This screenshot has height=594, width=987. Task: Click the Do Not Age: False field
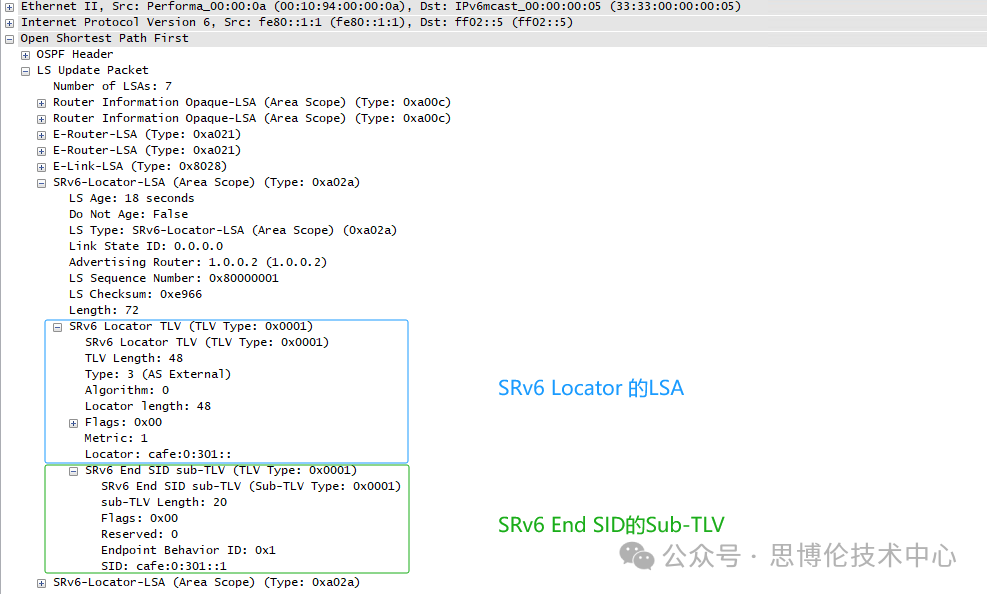128,214
